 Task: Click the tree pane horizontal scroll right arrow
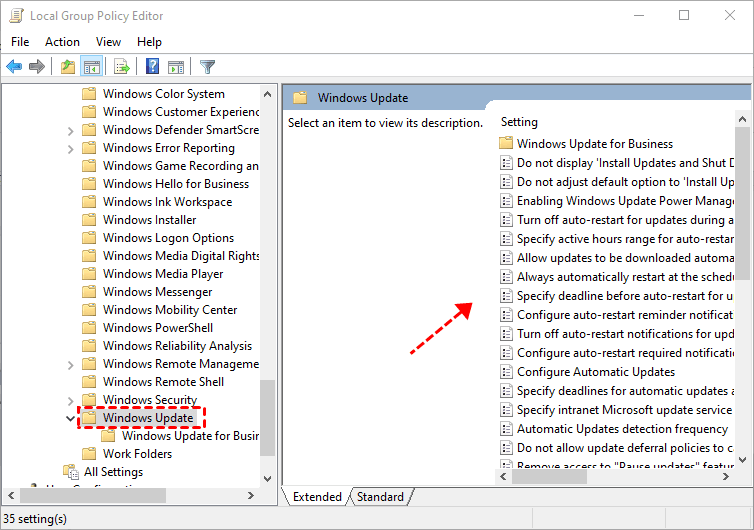click(x=251, y=495)
